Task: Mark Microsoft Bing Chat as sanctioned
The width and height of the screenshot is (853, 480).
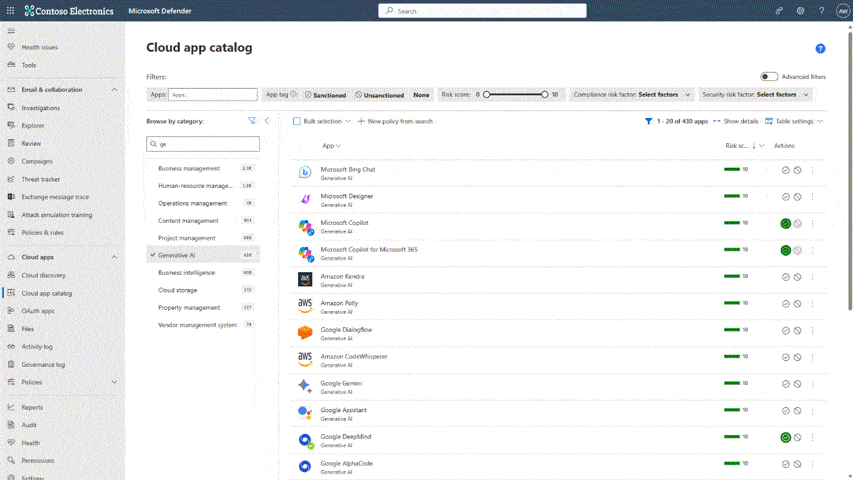Action: (x=786, y=170)
